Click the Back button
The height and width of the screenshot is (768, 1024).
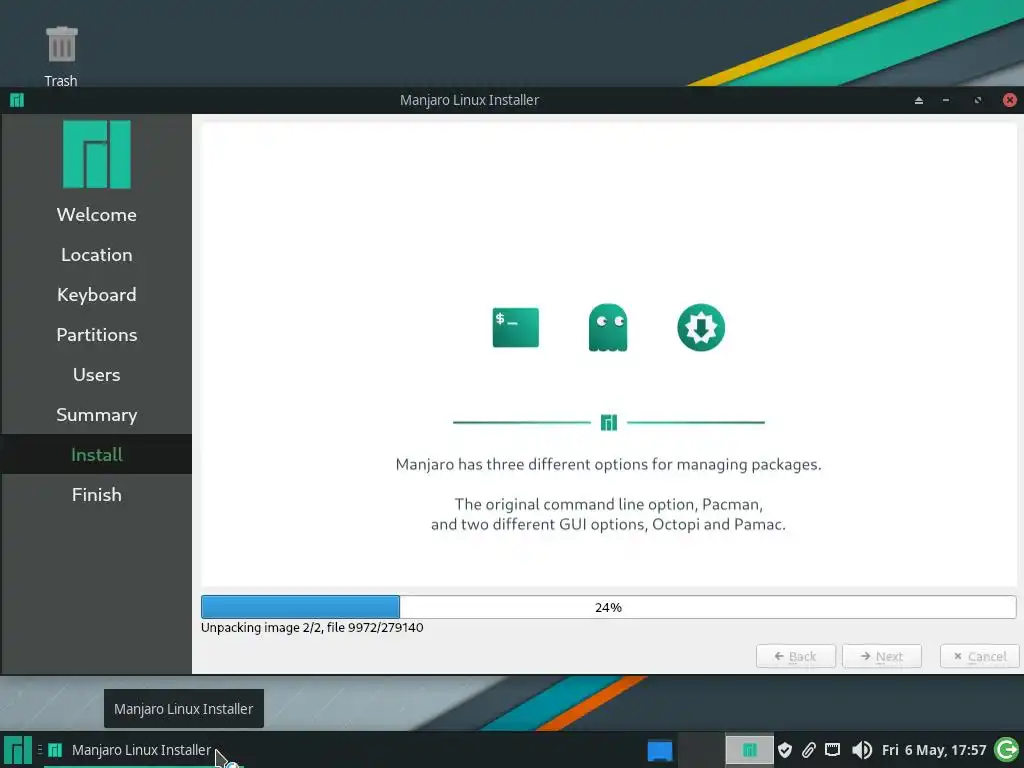pos(795,656)
